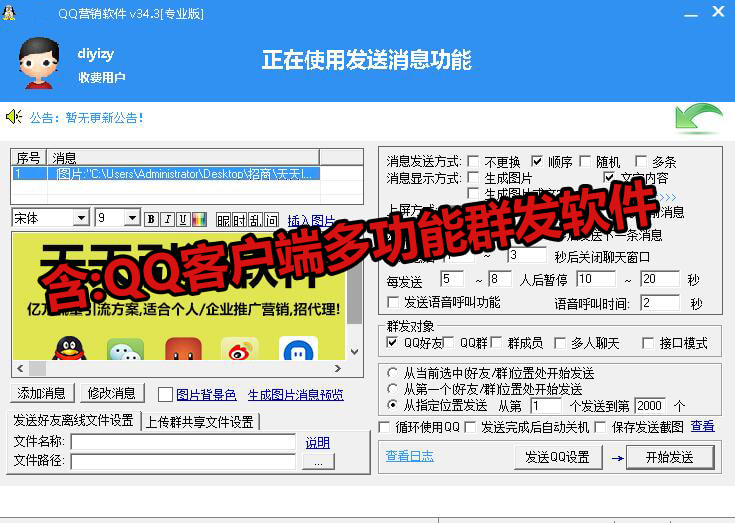Open the 查看日志 link

coord(409,456)
